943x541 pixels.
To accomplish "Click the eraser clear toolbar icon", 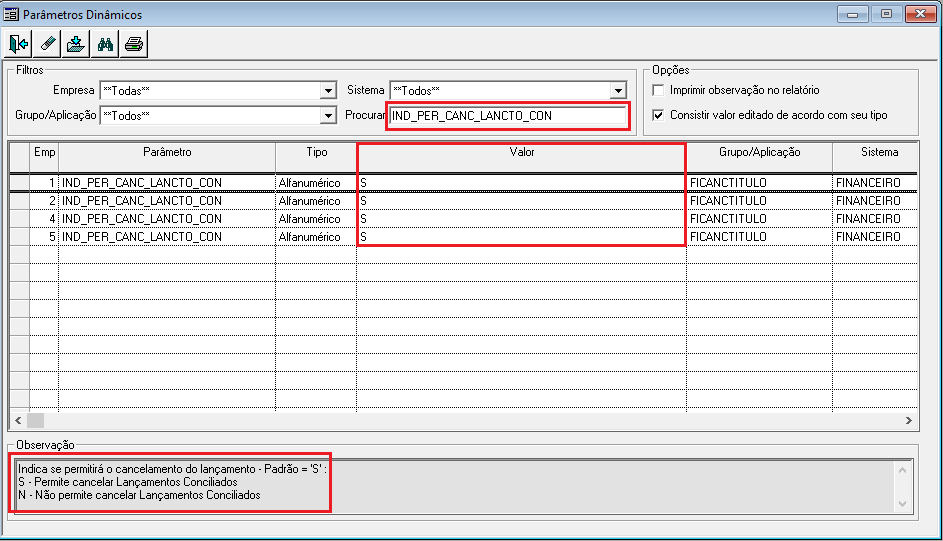I will [x=47, y=44].
